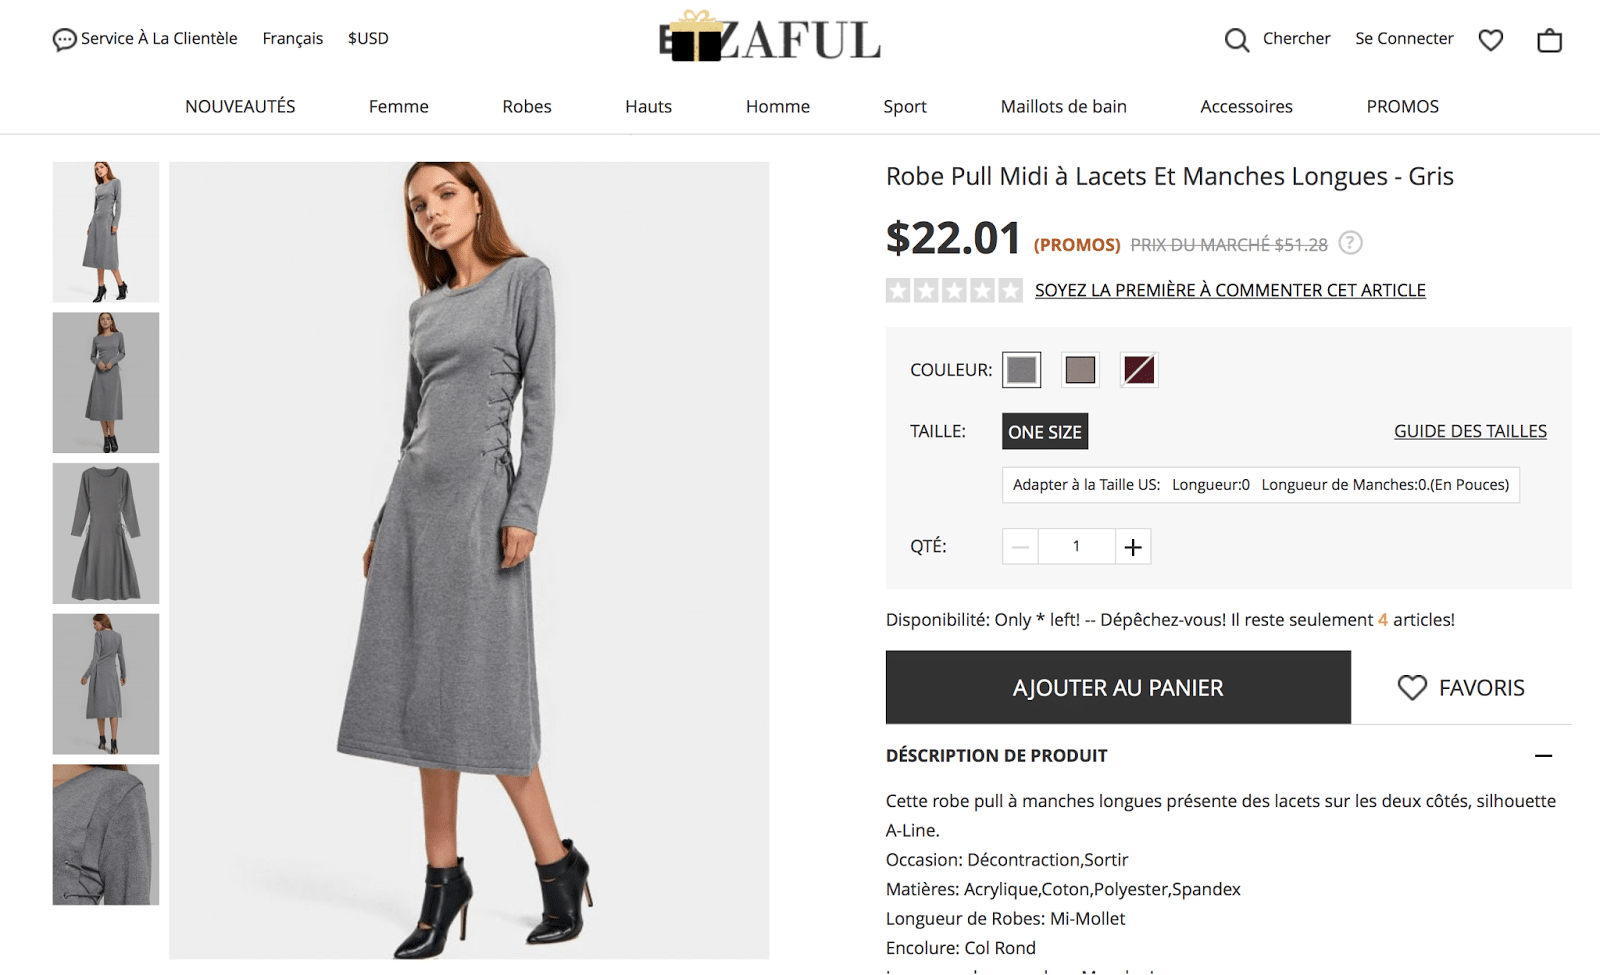Select the dark burgundy color swatch
The image size is (1600, 975).
[x=1139, y=370]
